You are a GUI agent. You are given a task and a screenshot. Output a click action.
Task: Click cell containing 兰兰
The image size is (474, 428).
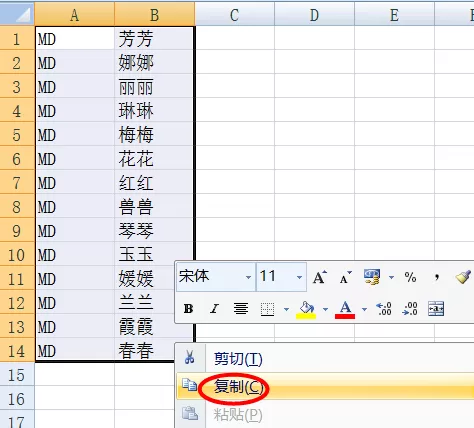144,303
